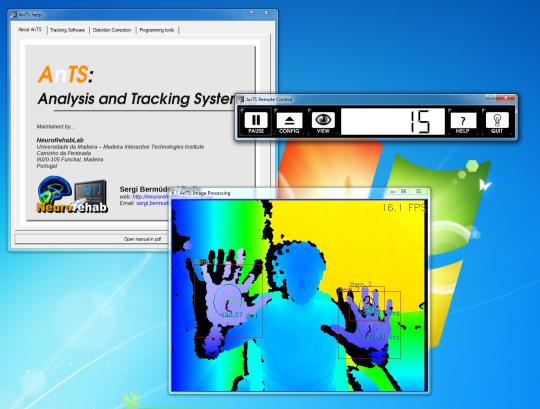Click the NeuroRehab logo image
Image resolution: width=540 pixels, height=409 pixels.
coord(72,195)
